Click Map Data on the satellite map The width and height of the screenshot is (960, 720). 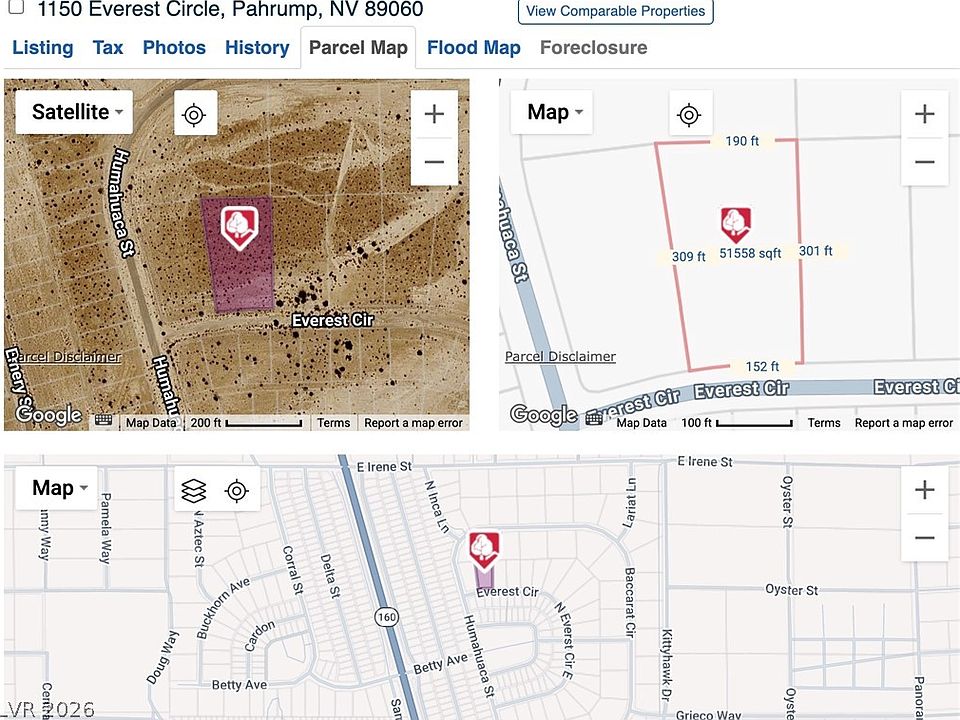coord(151,422)
